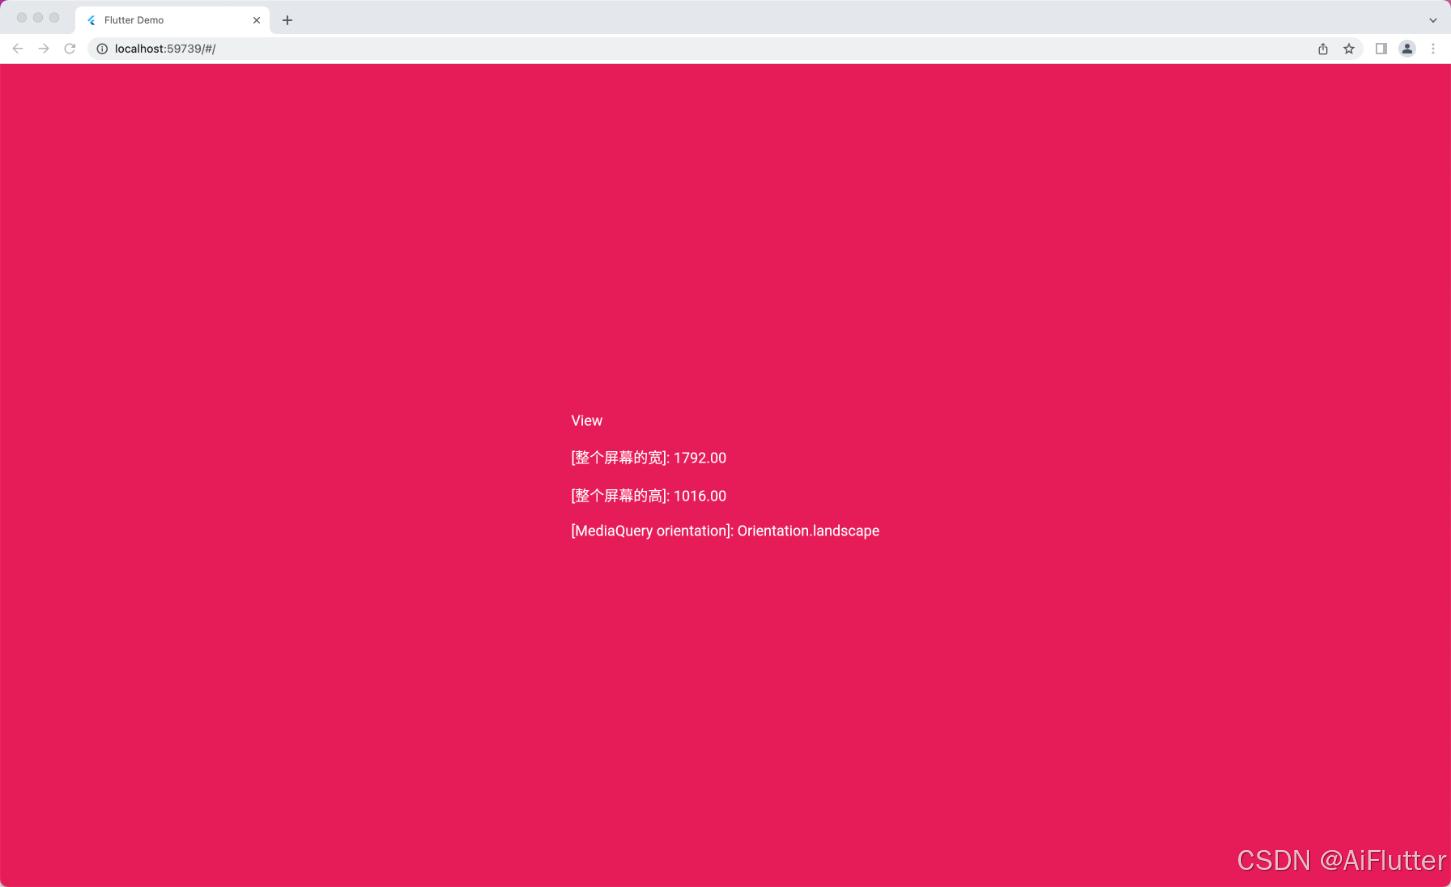1451x887 pixels.
Task: Open the user profile menu
Action: 1407,48
